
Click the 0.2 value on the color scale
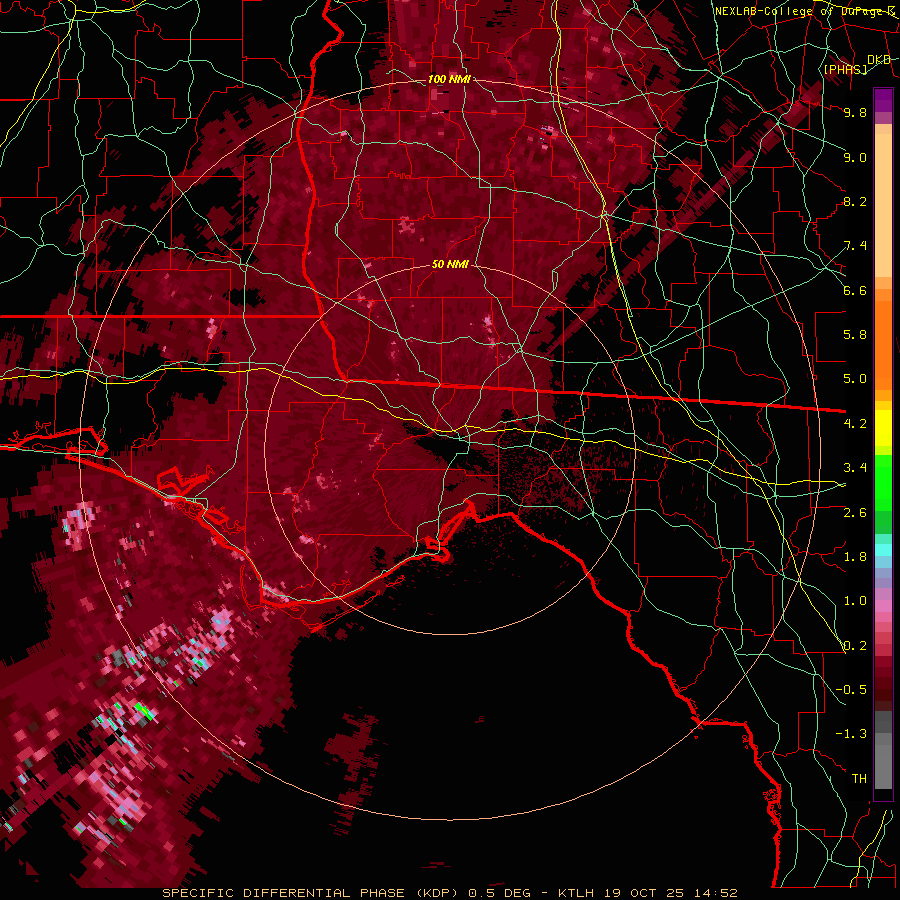855,646
